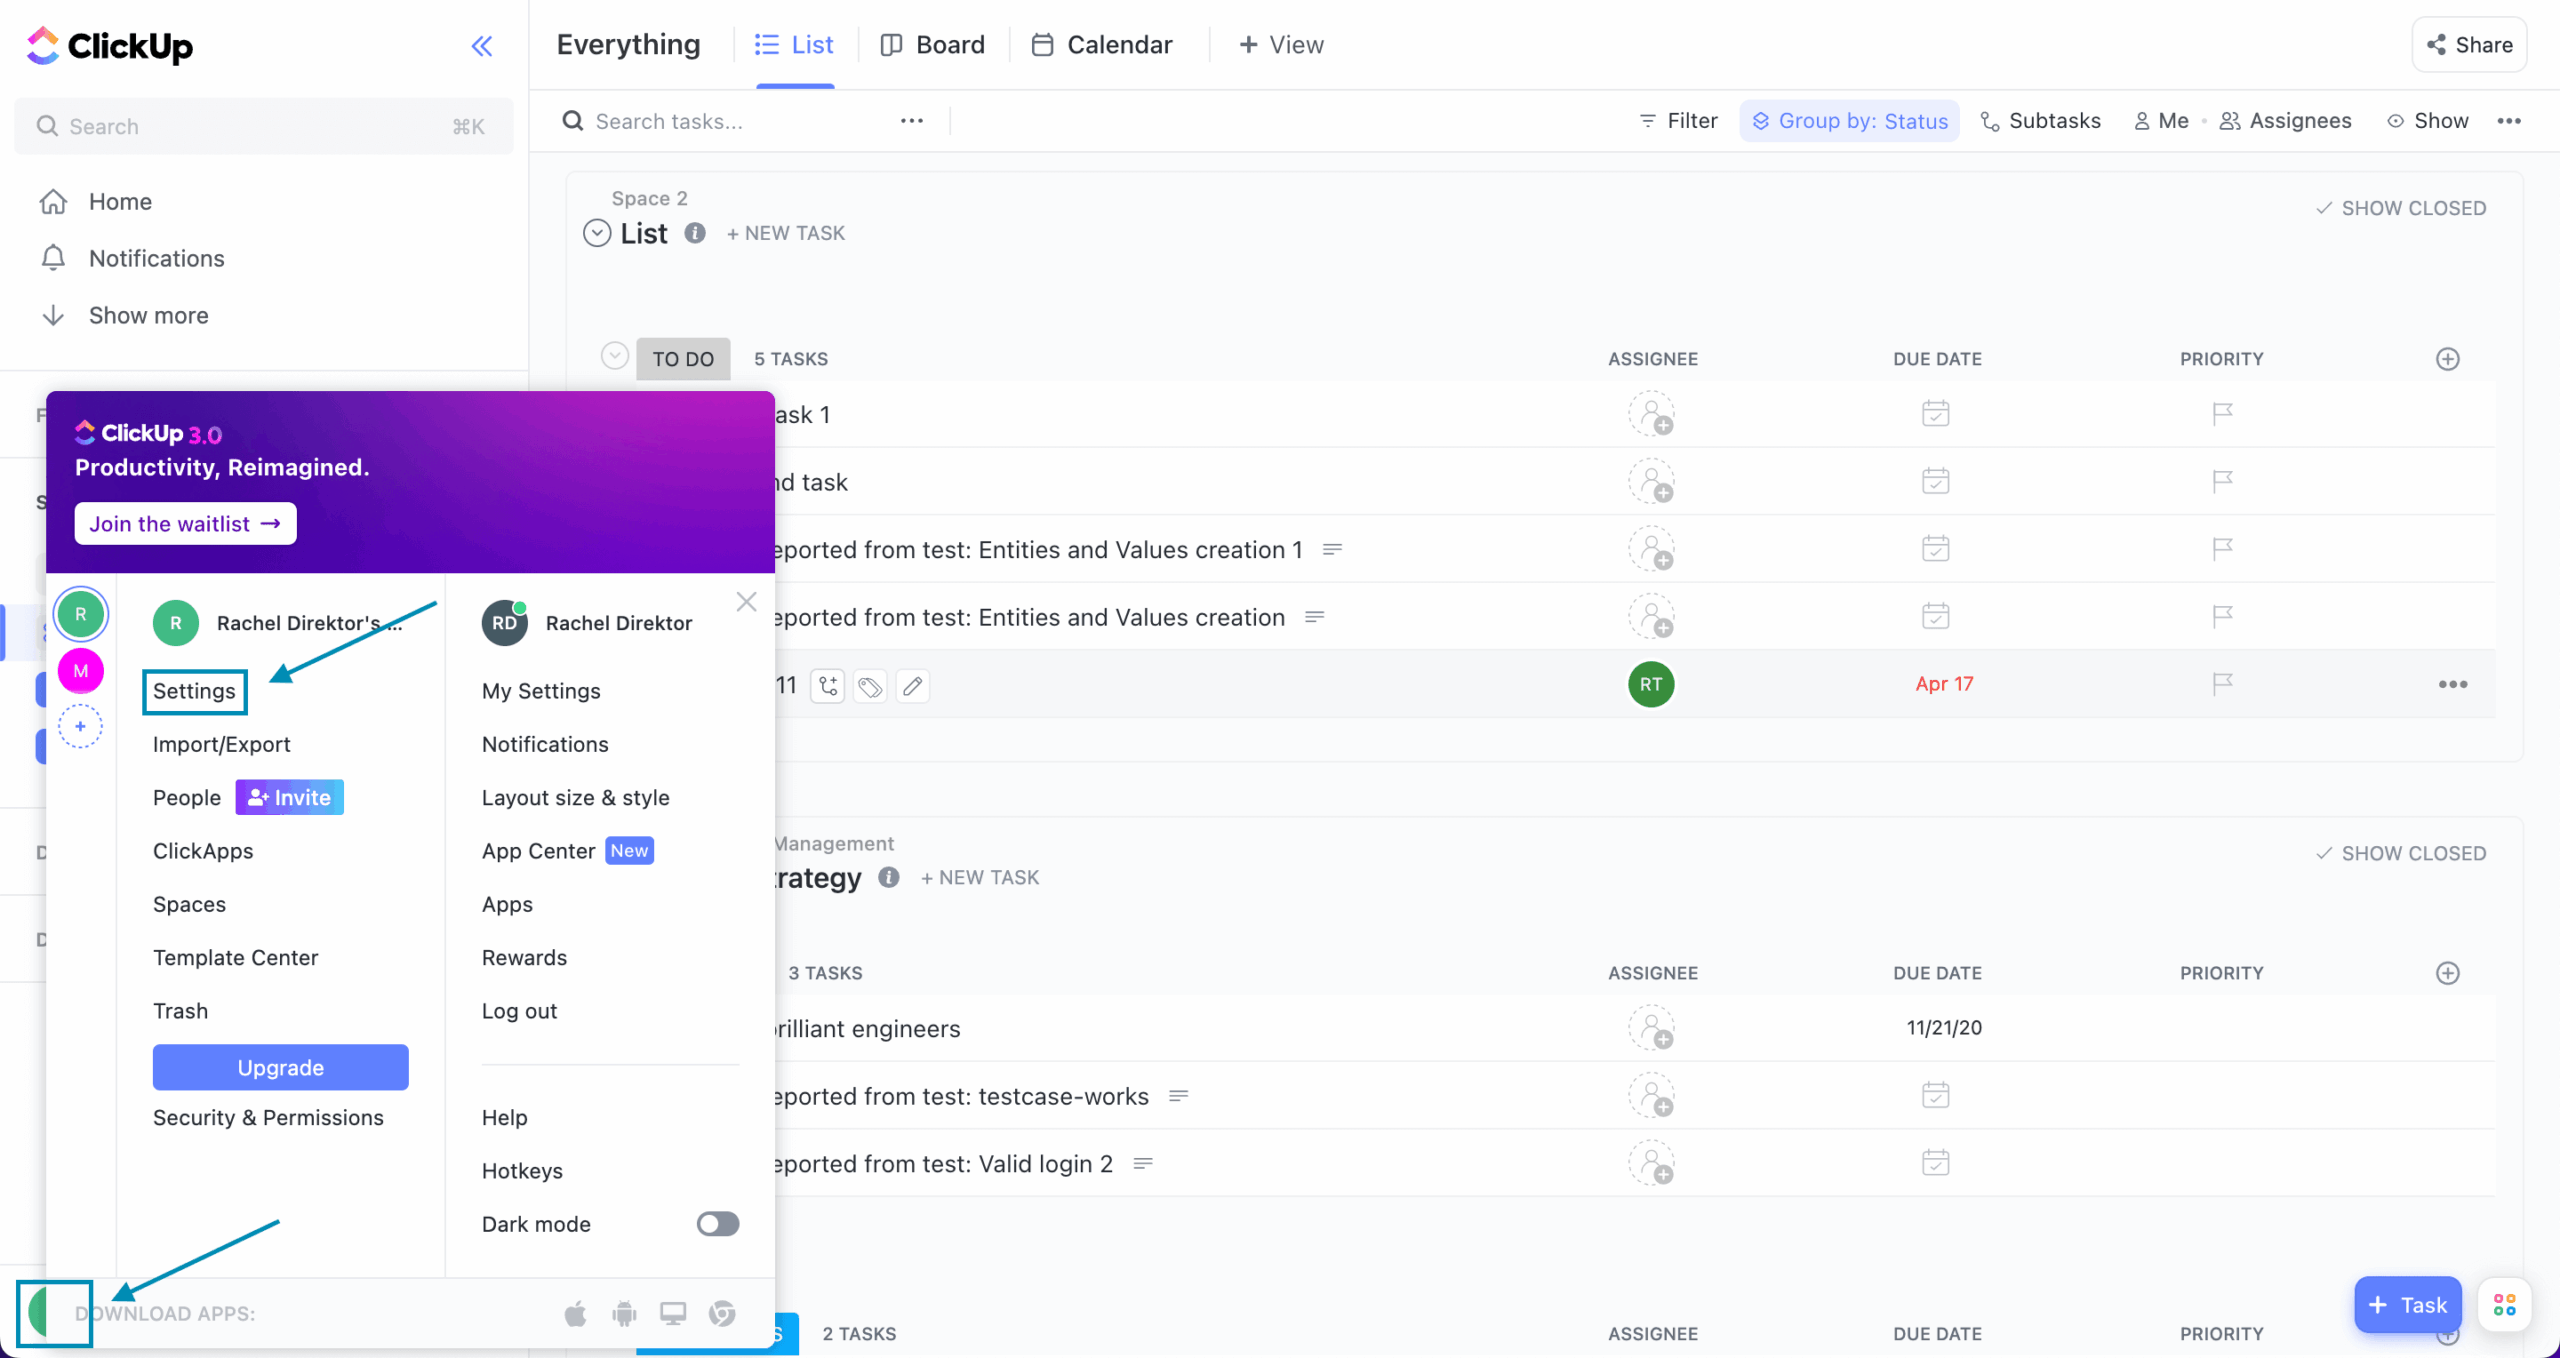This screenshot has width=2560, height=1358.
Task: Download the desktop app via monitor icon
Action: [x=673, y=1313]
